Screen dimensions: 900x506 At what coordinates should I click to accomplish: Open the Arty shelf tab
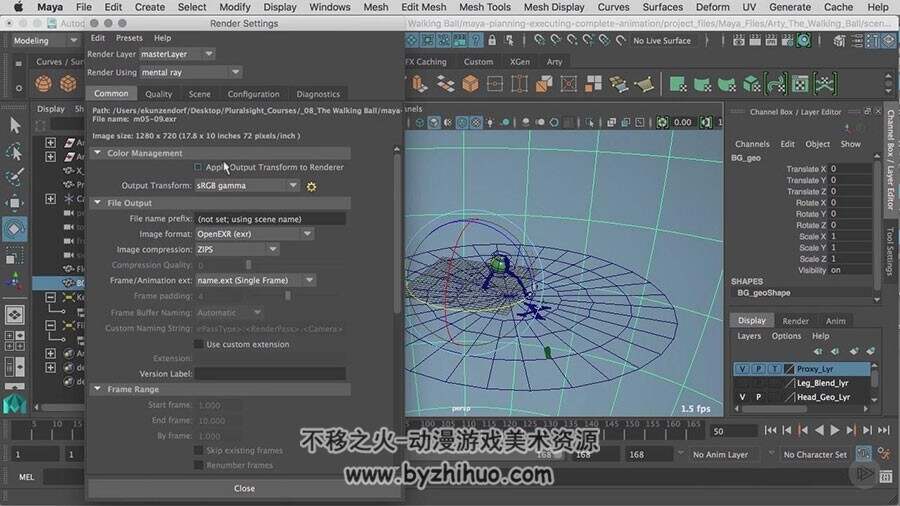[554, 61]
